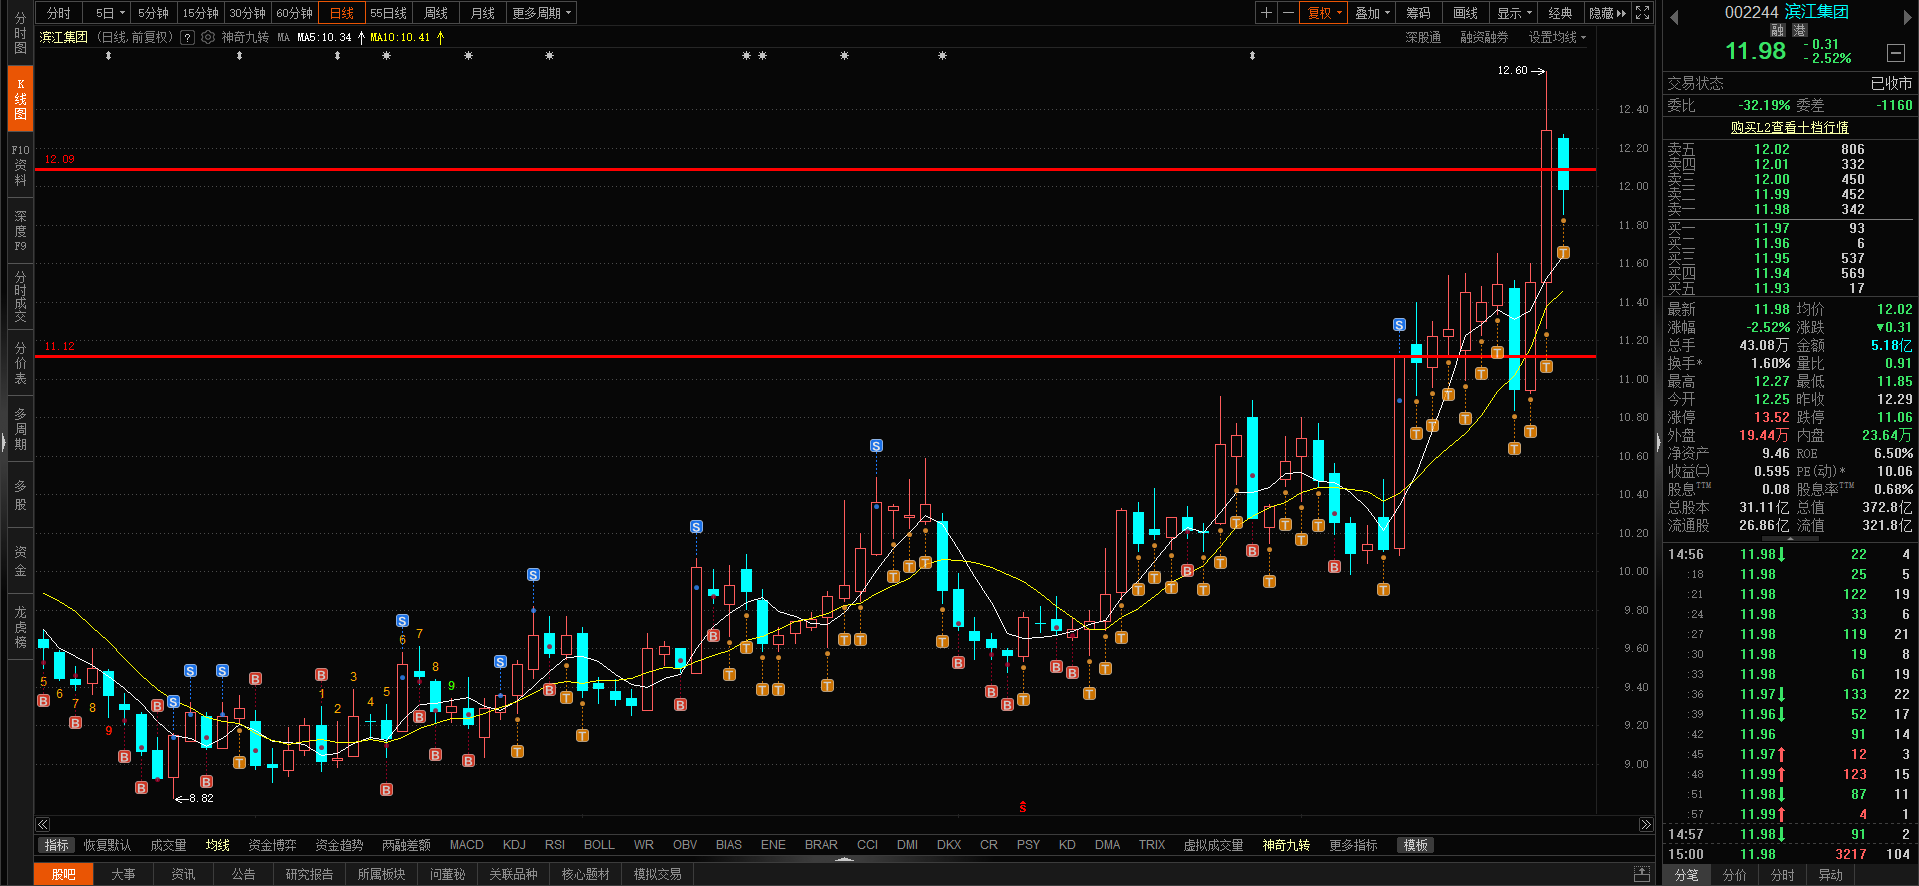Select the 周线 weekly tab

(436, 13)
